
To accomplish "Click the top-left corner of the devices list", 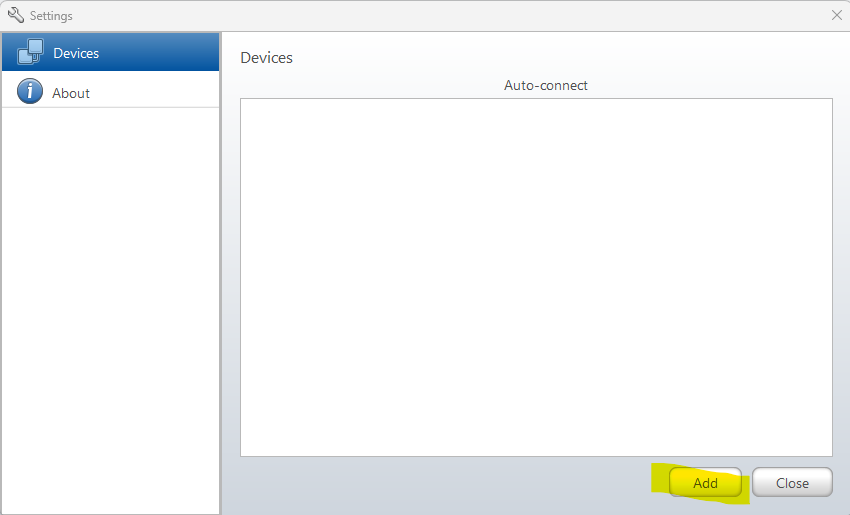I will pyautogui.click(x=245, y=103).
